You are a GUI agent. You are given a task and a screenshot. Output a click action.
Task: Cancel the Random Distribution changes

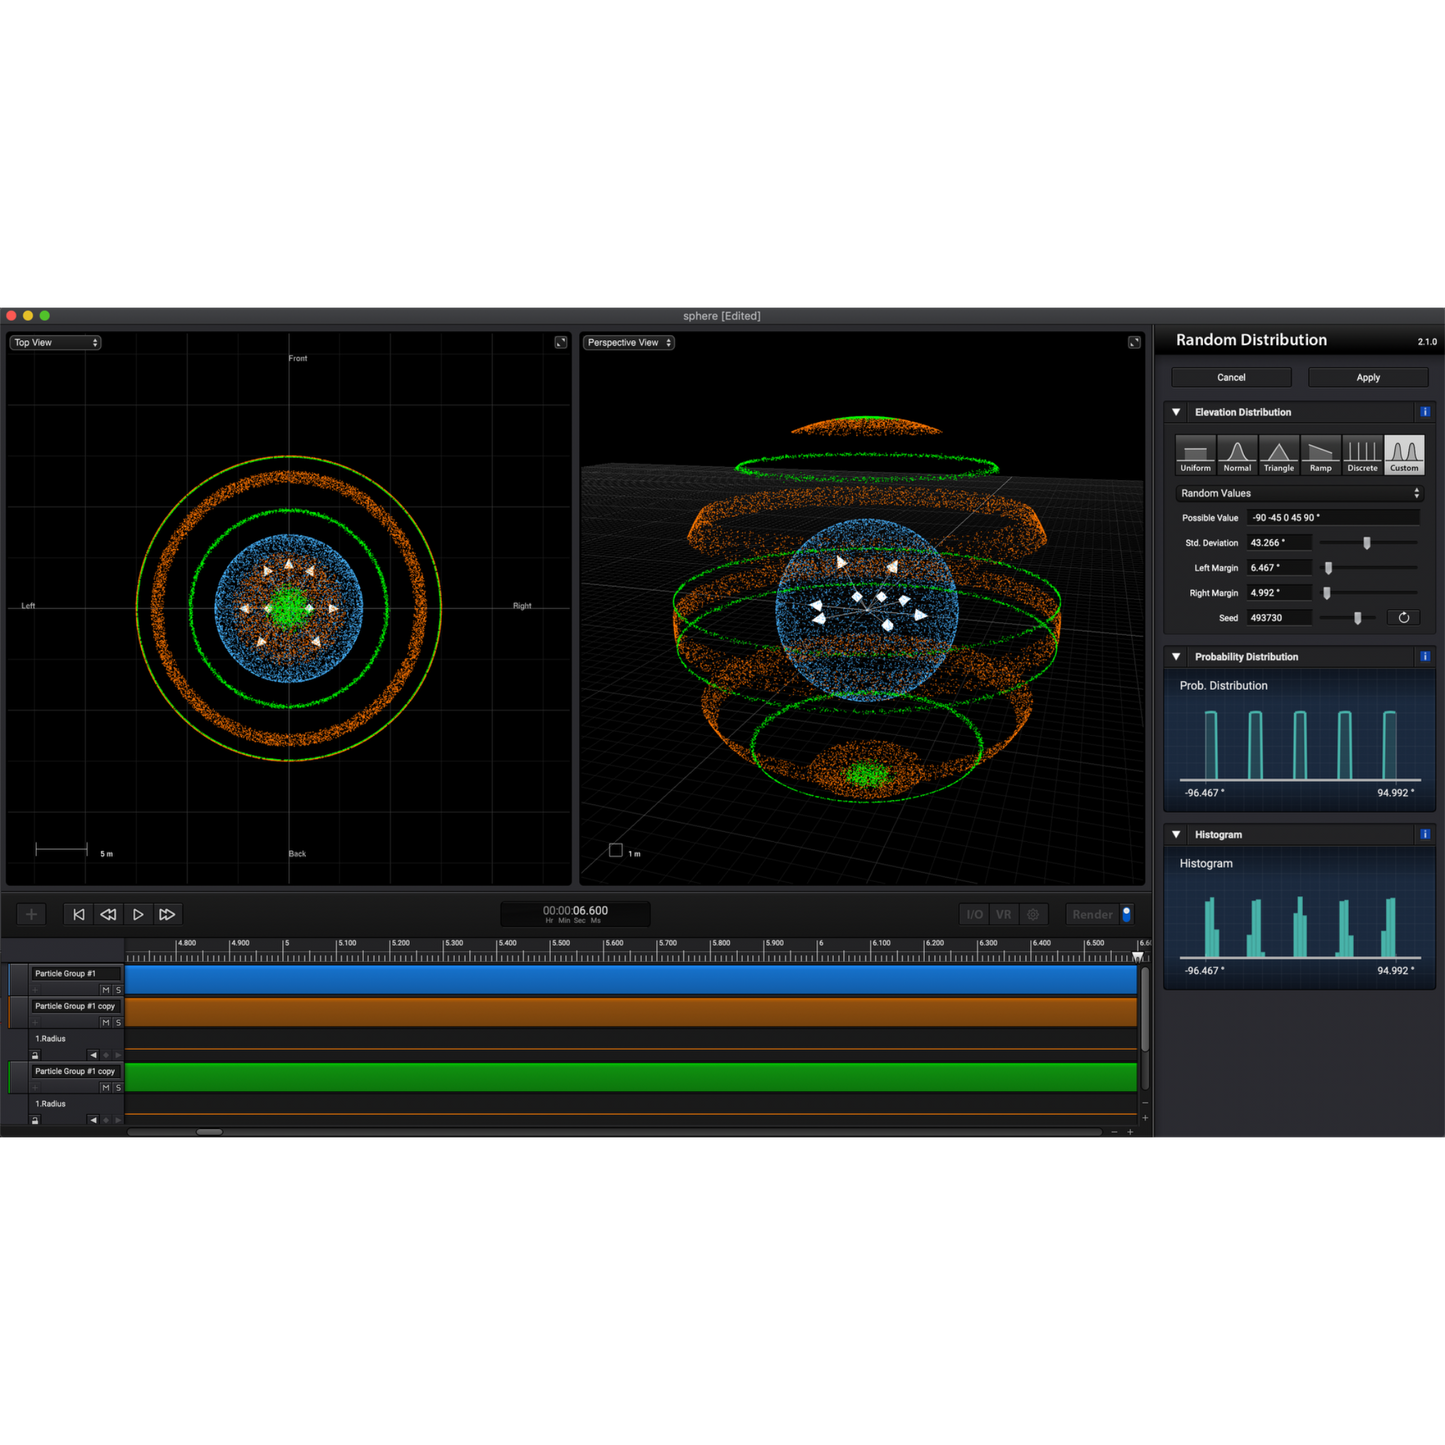(x=1231, y=377)
